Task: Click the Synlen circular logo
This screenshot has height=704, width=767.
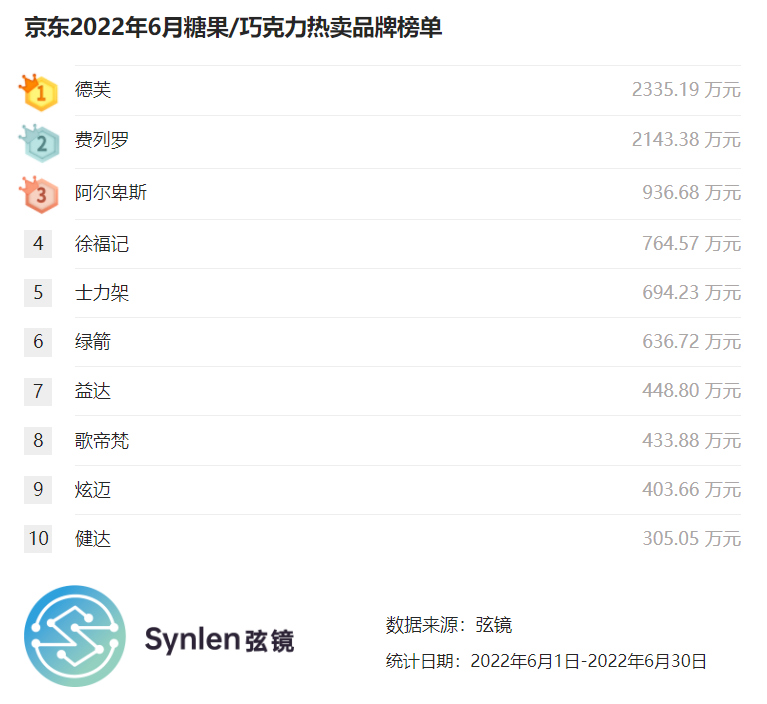Action: pyautogui.click(x=74, y=636)
